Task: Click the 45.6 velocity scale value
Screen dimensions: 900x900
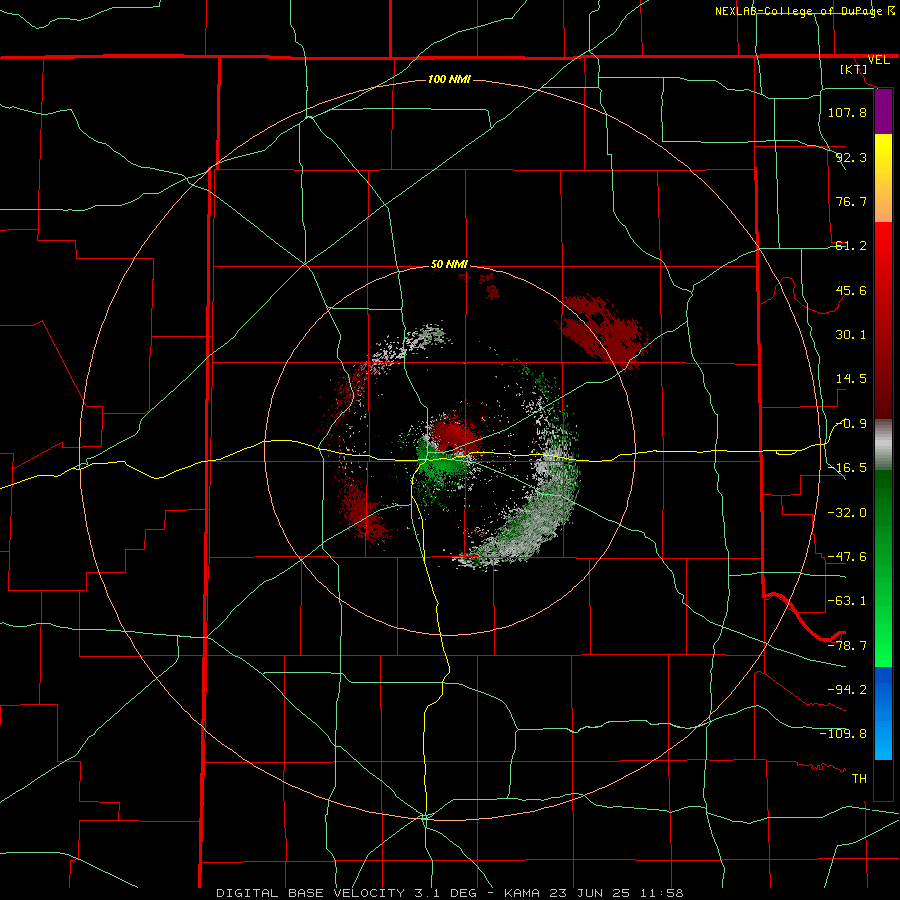Action: click(851, 290)
